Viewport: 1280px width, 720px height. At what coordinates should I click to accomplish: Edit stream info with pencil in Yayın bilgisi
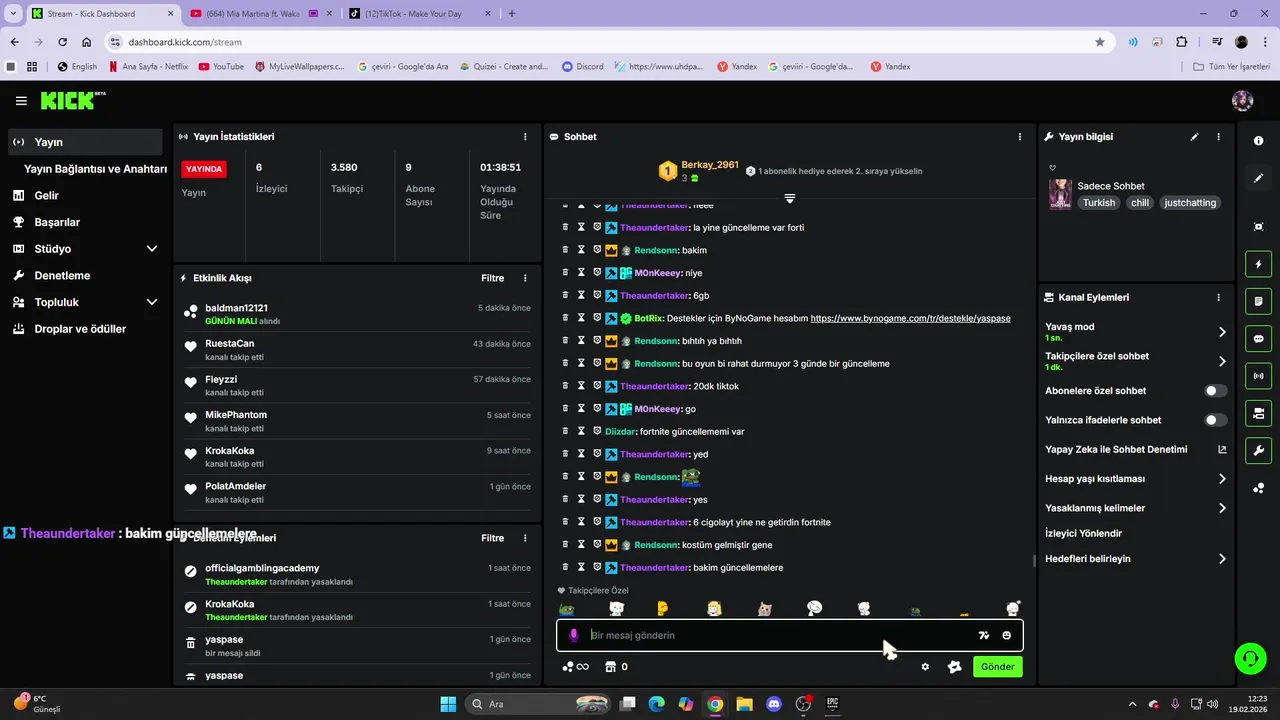[1194, 137]
